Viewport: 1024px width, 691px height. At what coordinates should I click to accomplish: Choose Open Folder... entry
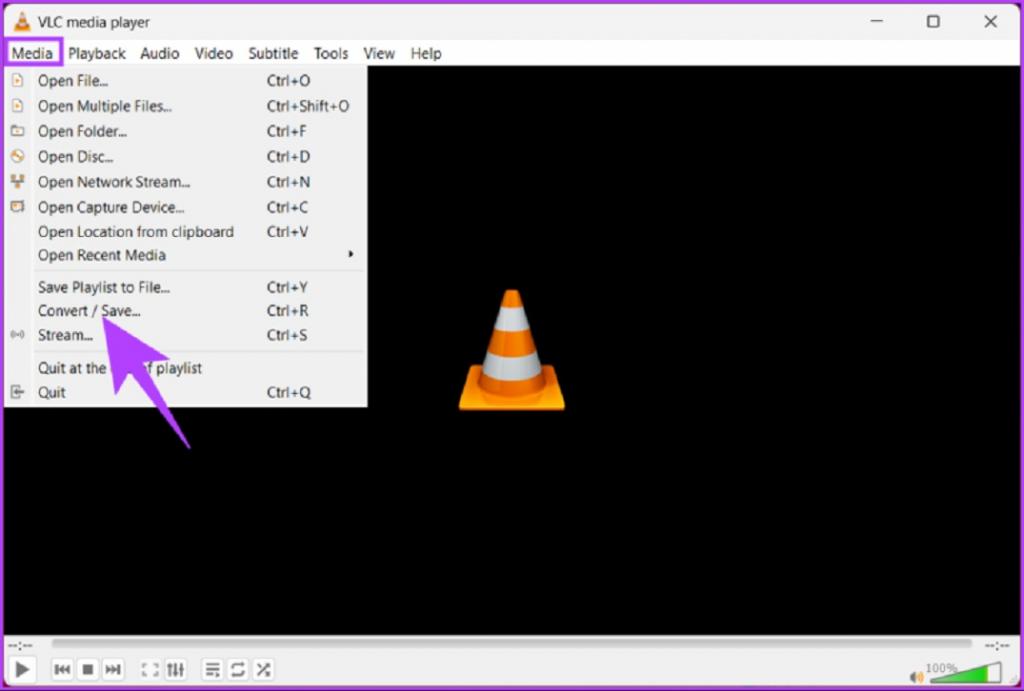click(185, 131)
